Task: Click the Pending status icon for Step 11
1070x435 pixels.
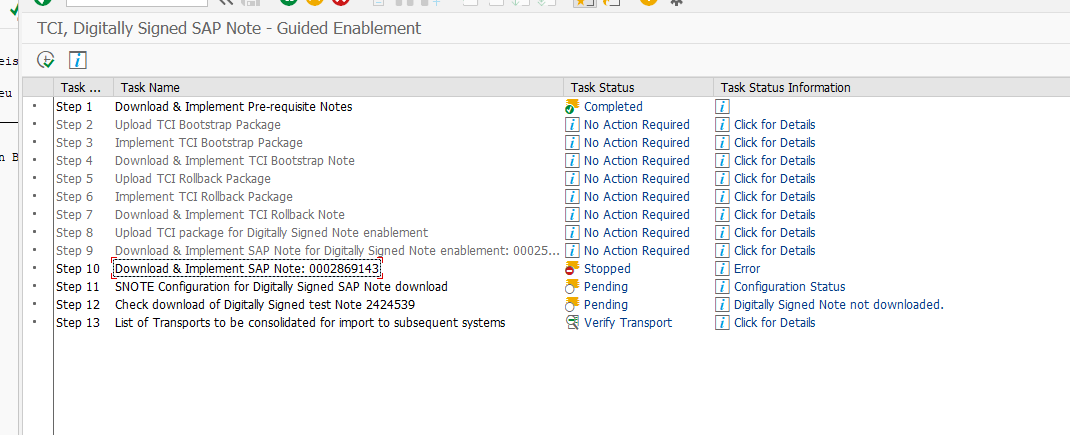Action: (x=572, y=287)
